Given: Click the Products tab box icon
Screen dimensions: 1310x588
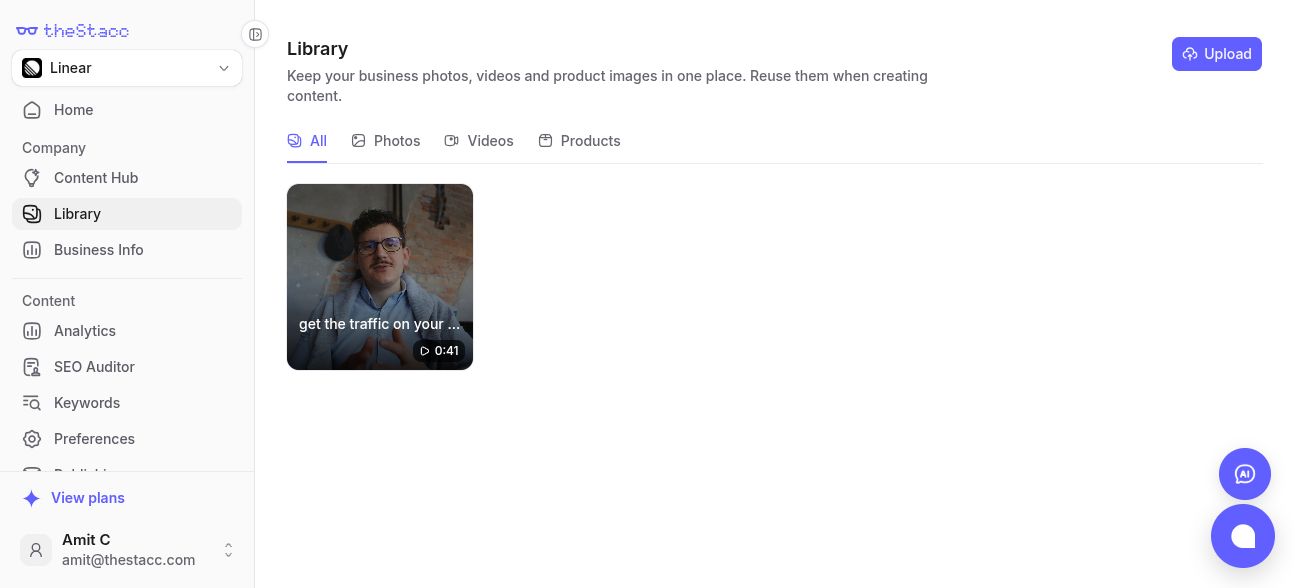Looking at the screenshot, I should point(545,141).
